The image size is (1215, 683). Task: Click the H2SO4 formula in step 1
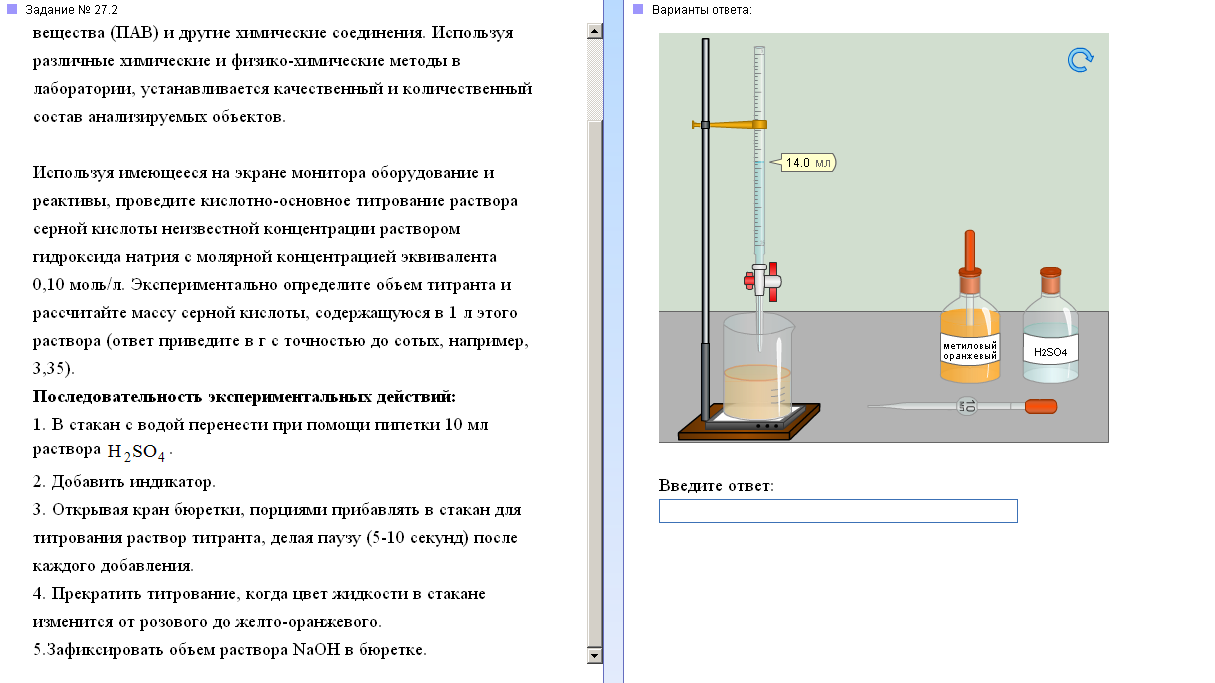click(137, 452)
